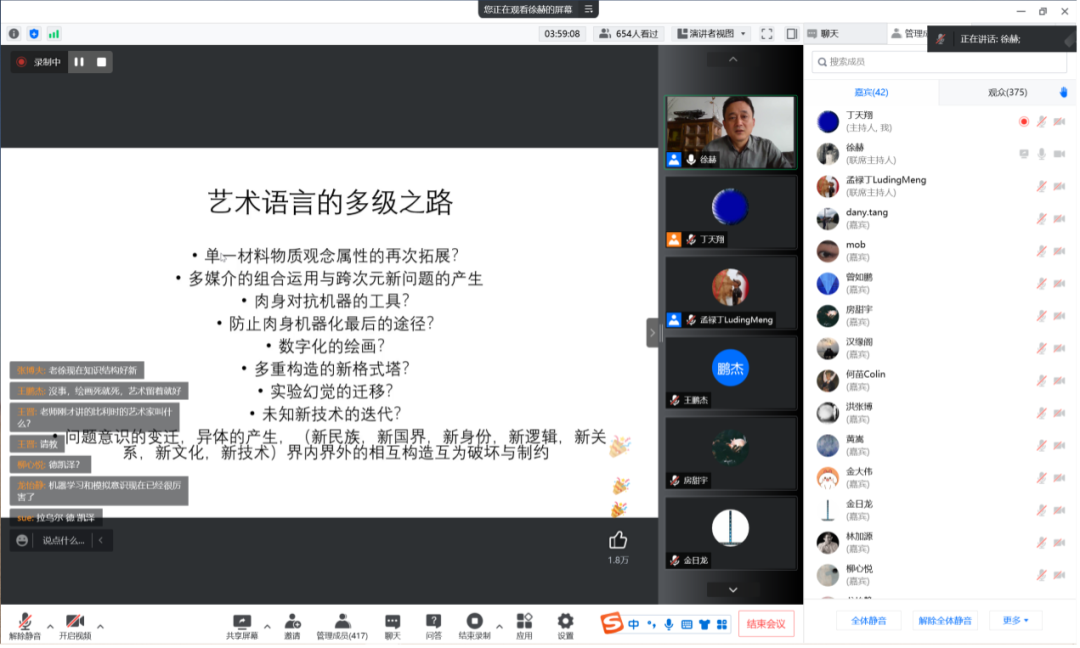Open 管理成员 member management panel

(x=341, y=623)
